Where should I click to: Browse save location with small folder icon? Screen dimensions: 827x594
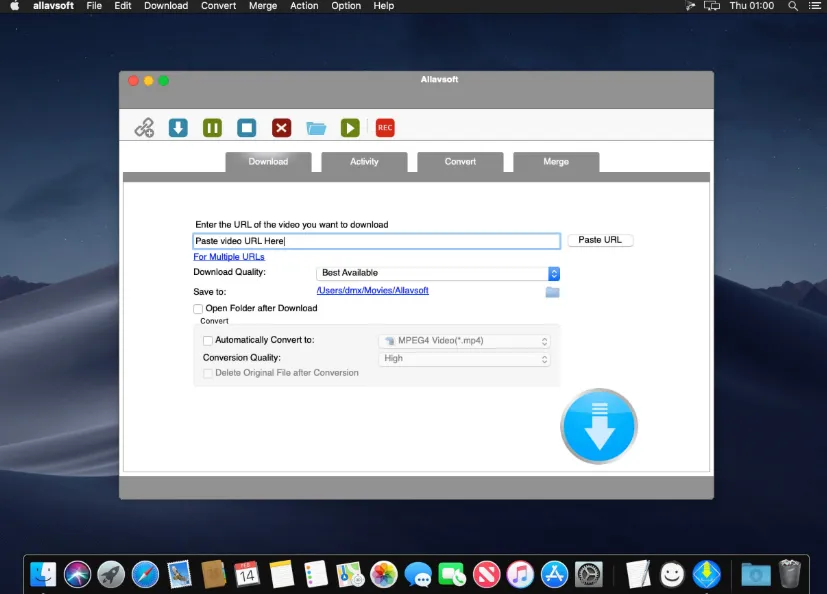tap(552, 292)
